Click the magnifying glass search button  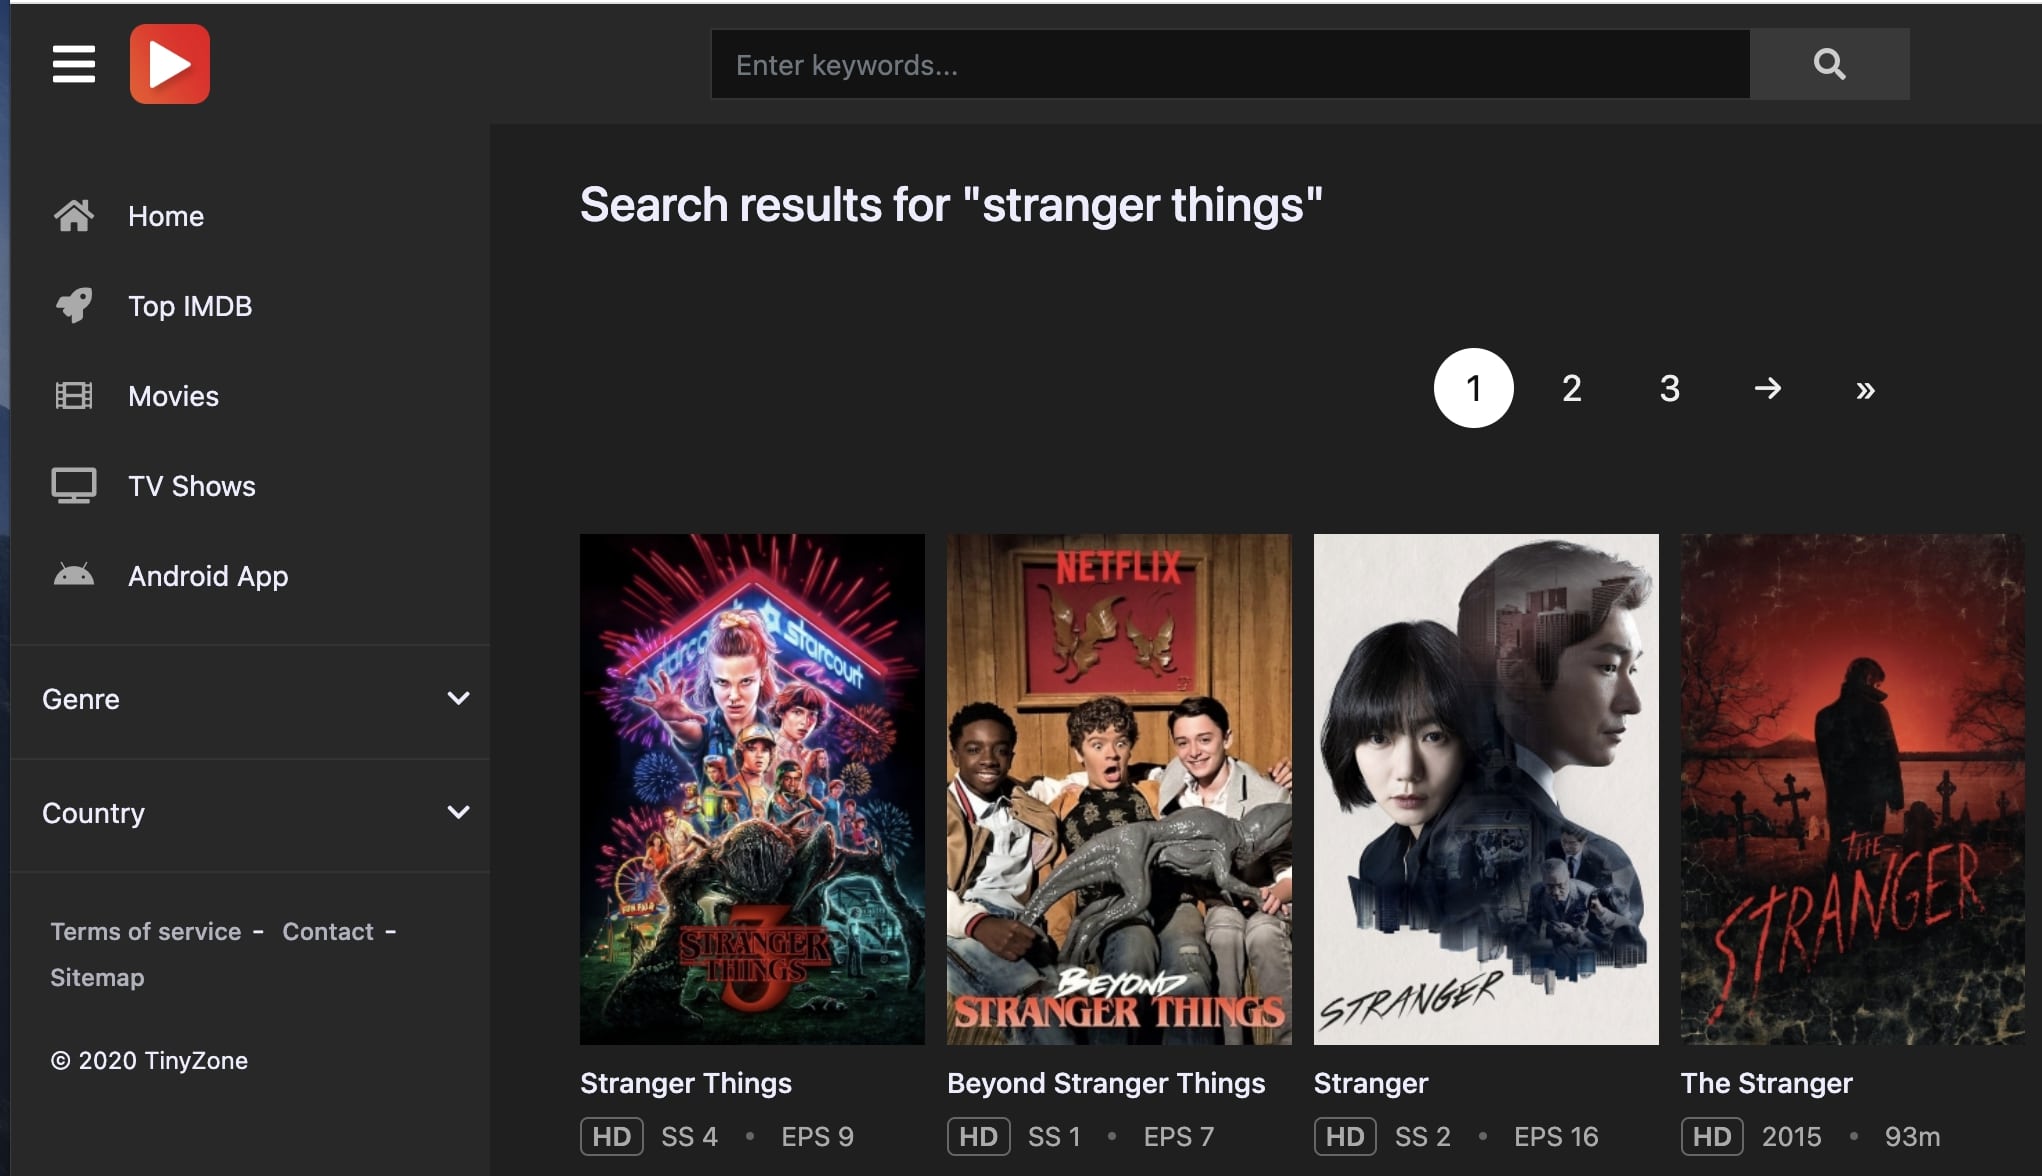(x=1829, y=64)
